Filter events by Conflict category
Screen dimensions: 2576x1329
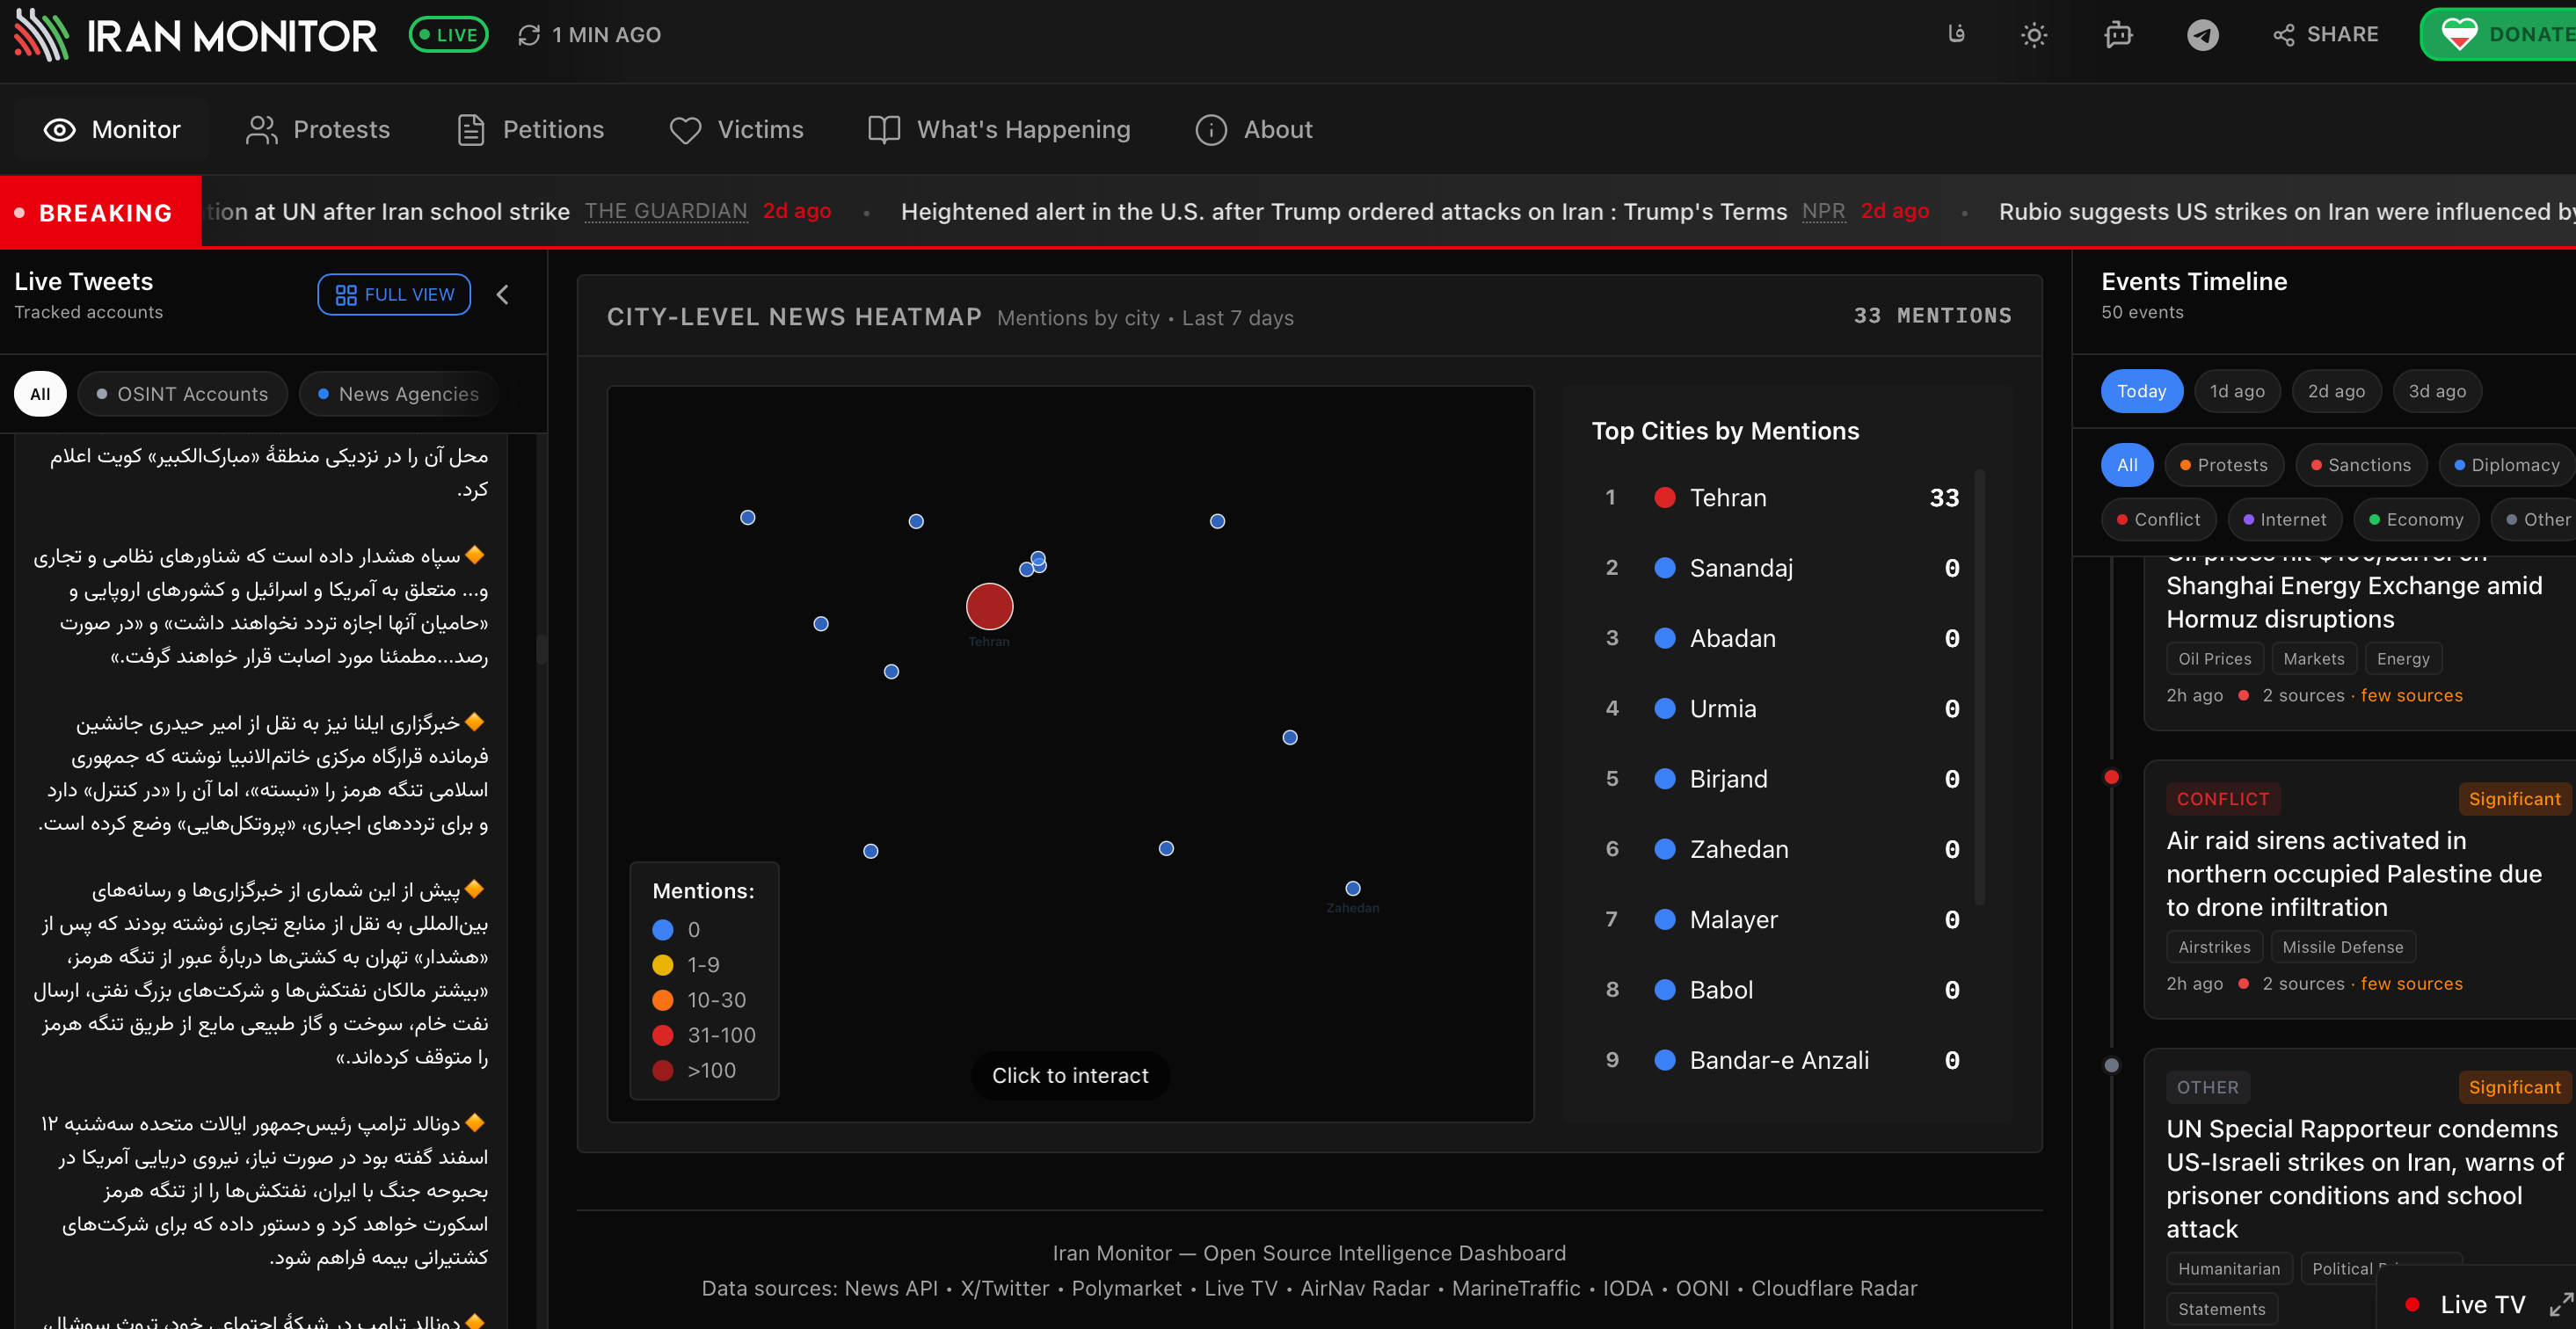(2158, 520)
